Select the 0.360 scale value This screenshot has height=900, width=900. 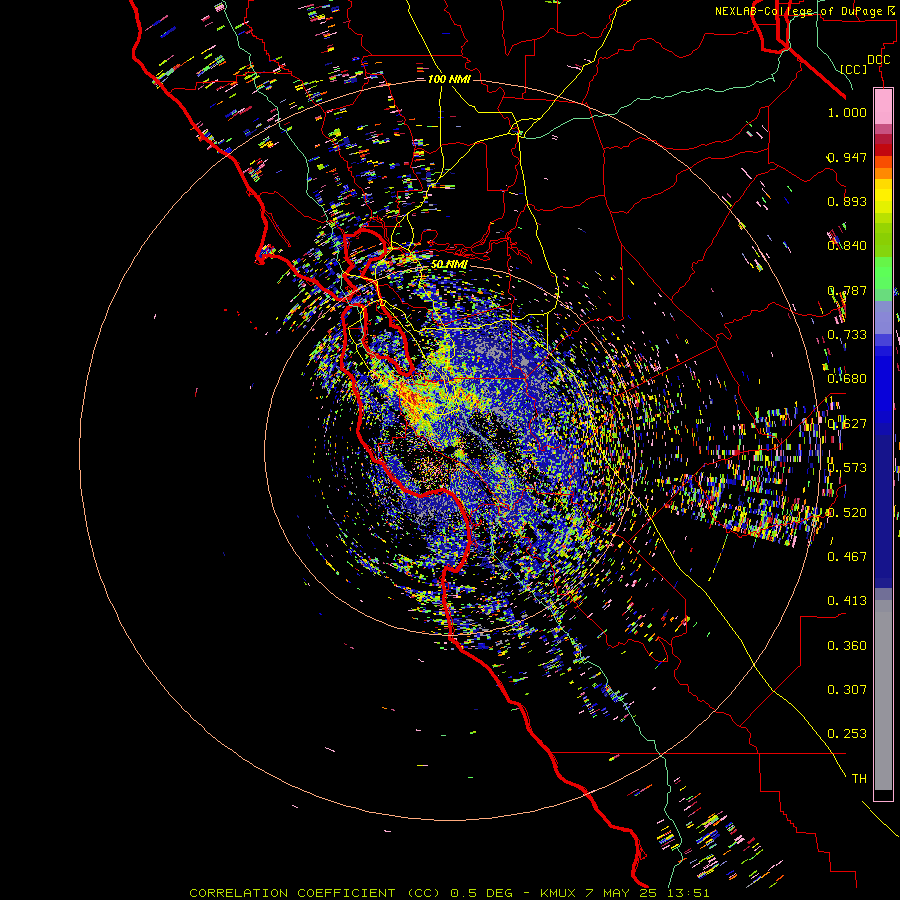pos(847,646)
